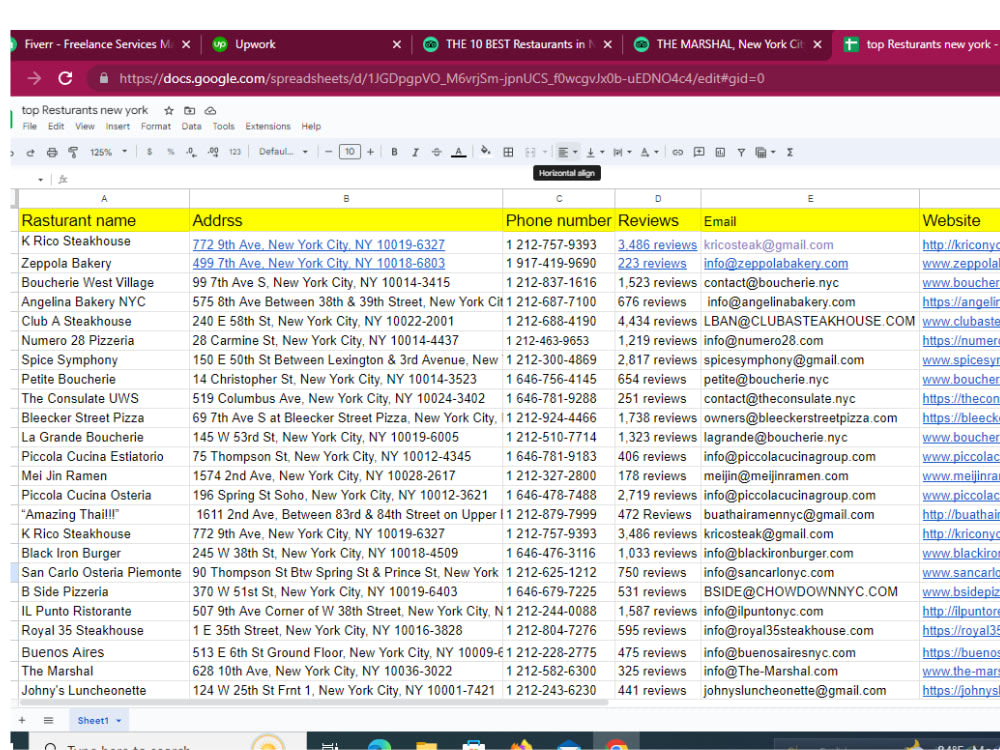The image size is (1000, 750).
Task: Open the 223 reviews link
Action: point(652,263)
